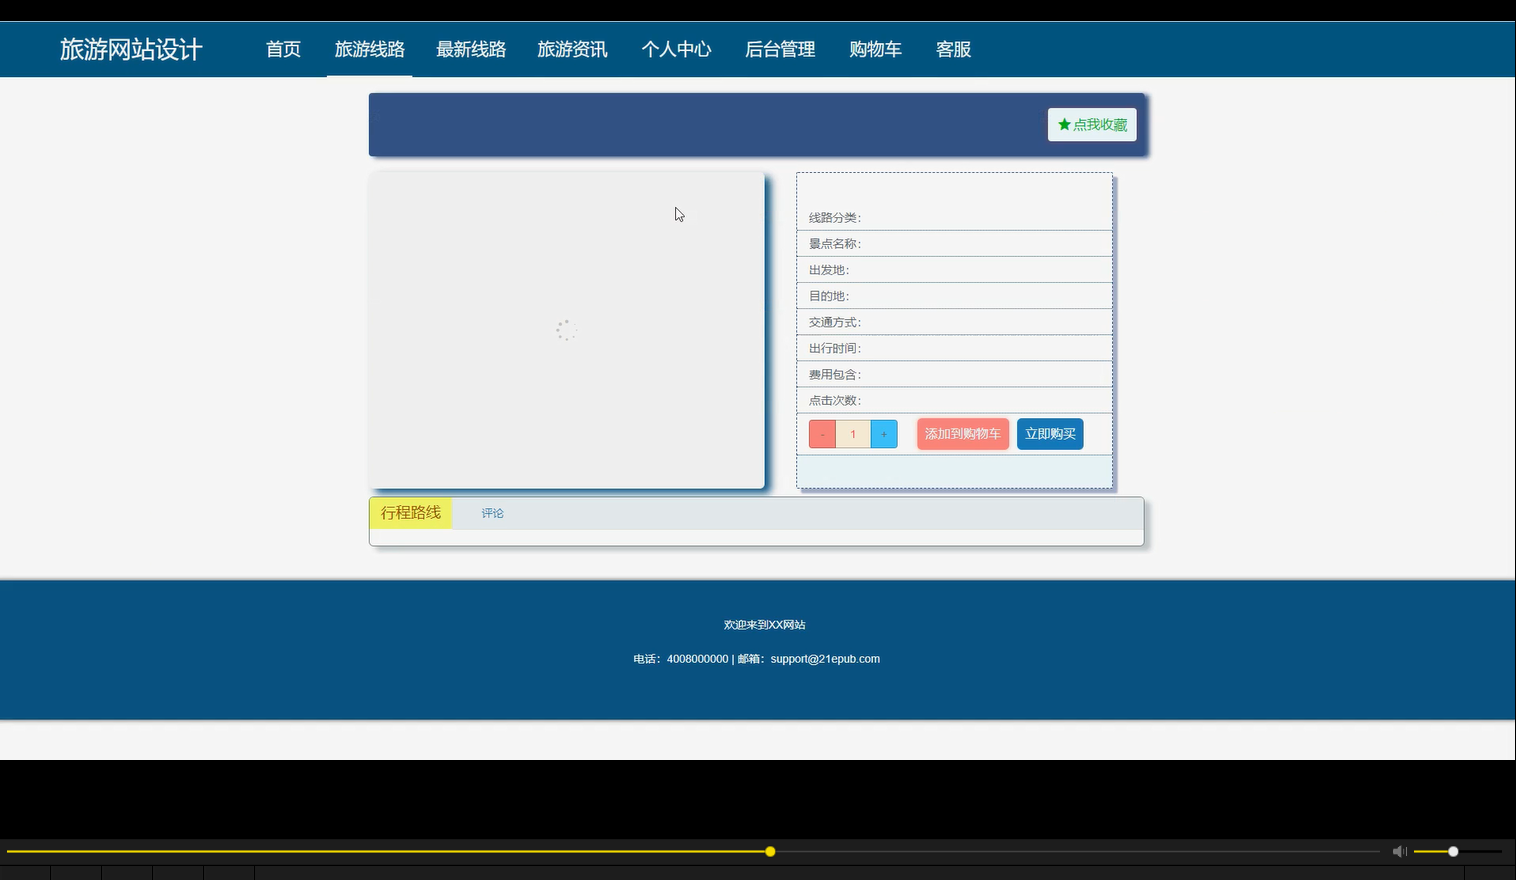Open the 客服 menu item

point(952,49)
